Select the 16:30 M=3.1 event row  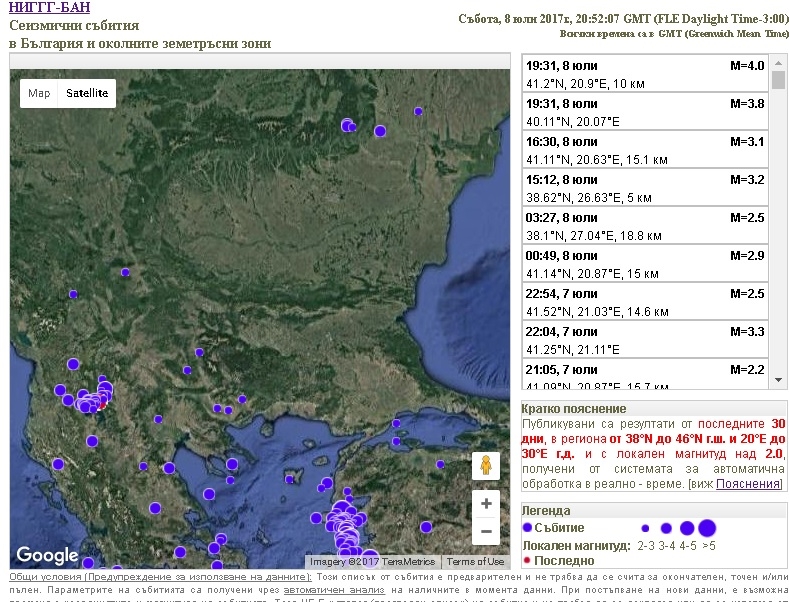tap(645, 149)
